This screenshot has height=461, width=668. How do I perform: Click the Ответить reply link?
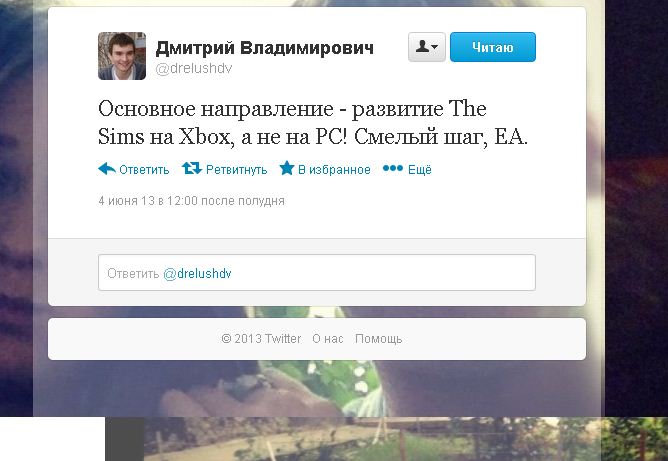144,170
